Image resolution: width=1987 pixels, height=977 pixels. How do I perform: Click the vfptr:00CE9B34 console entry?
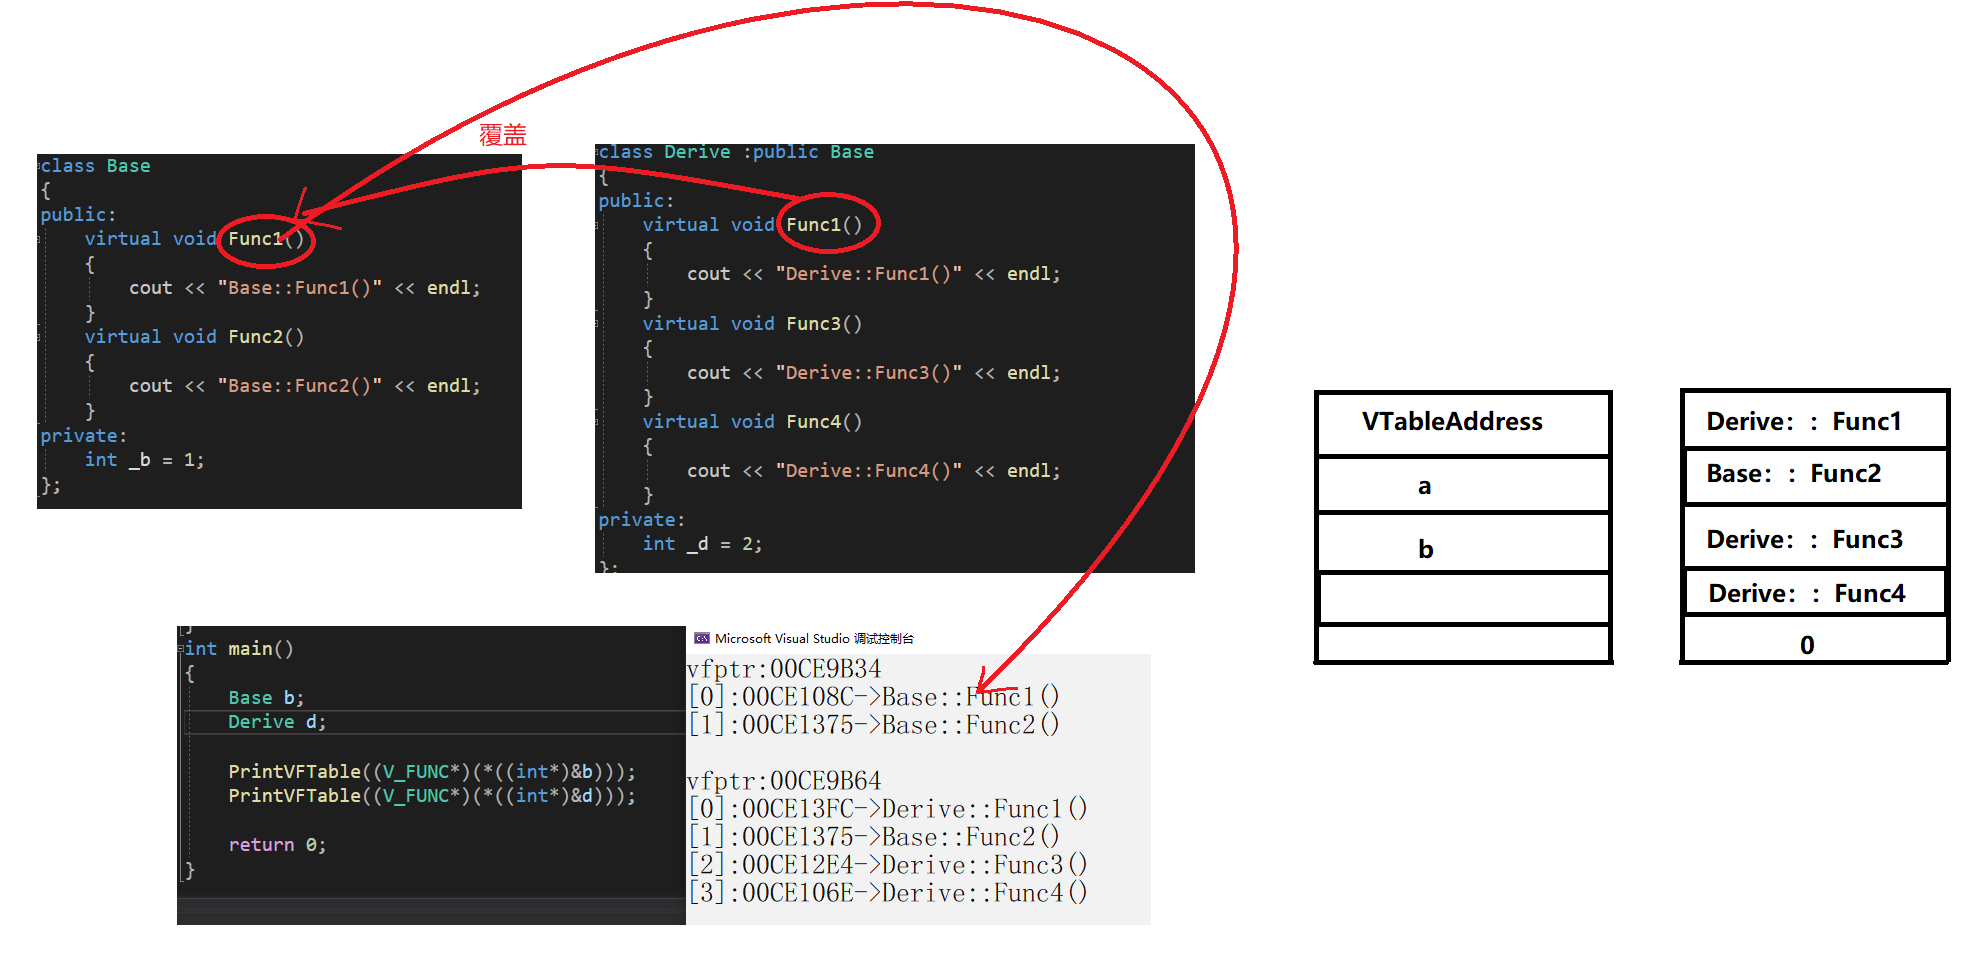(x=783, y=669)
